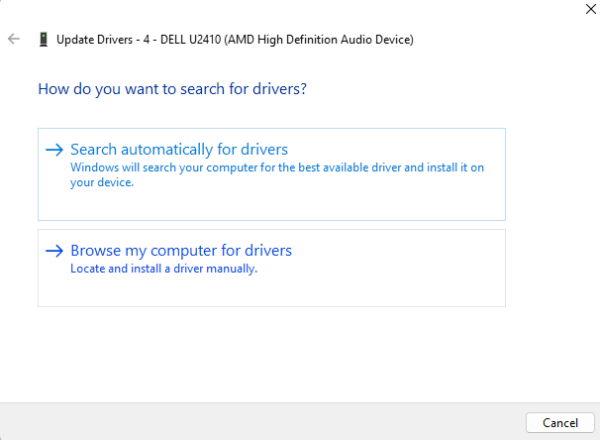The height and width of the screenshot is (440, 600).
Task: Click the arrow icon beside Browse my computer
Action: coord(54,251)
